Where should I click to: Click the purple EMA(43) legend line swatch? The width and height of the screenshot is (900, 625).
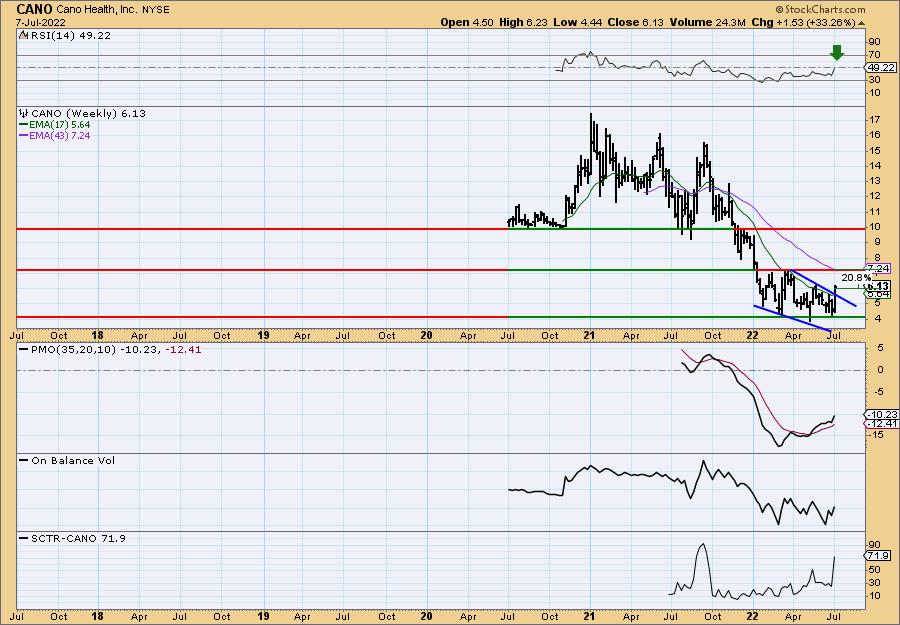coord(24,136)
